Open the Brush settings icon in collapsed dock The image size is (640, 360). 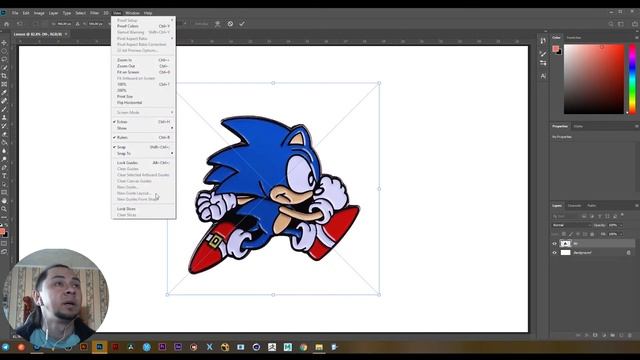pyautogui.click(x=543, y=53)
